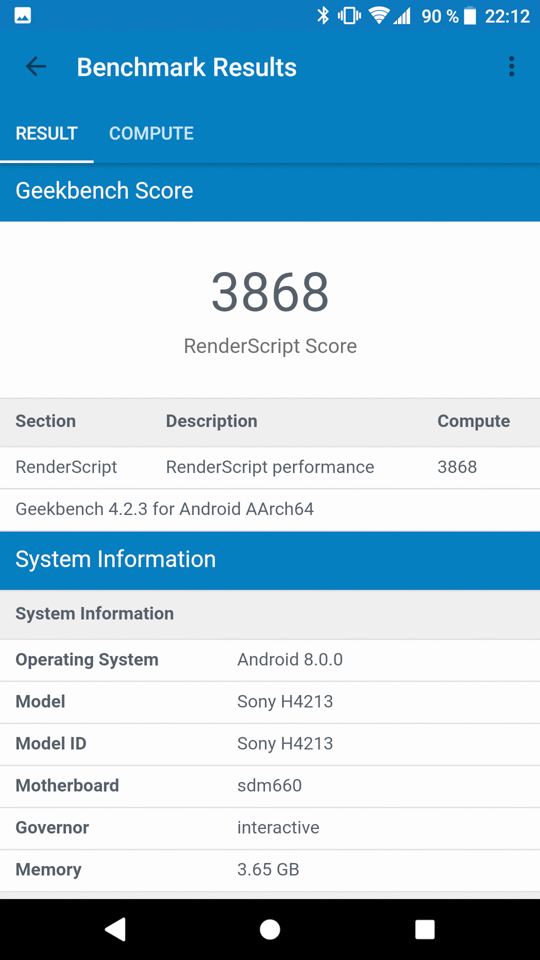Tap the gray System Information subheader

tap(270, 614)
